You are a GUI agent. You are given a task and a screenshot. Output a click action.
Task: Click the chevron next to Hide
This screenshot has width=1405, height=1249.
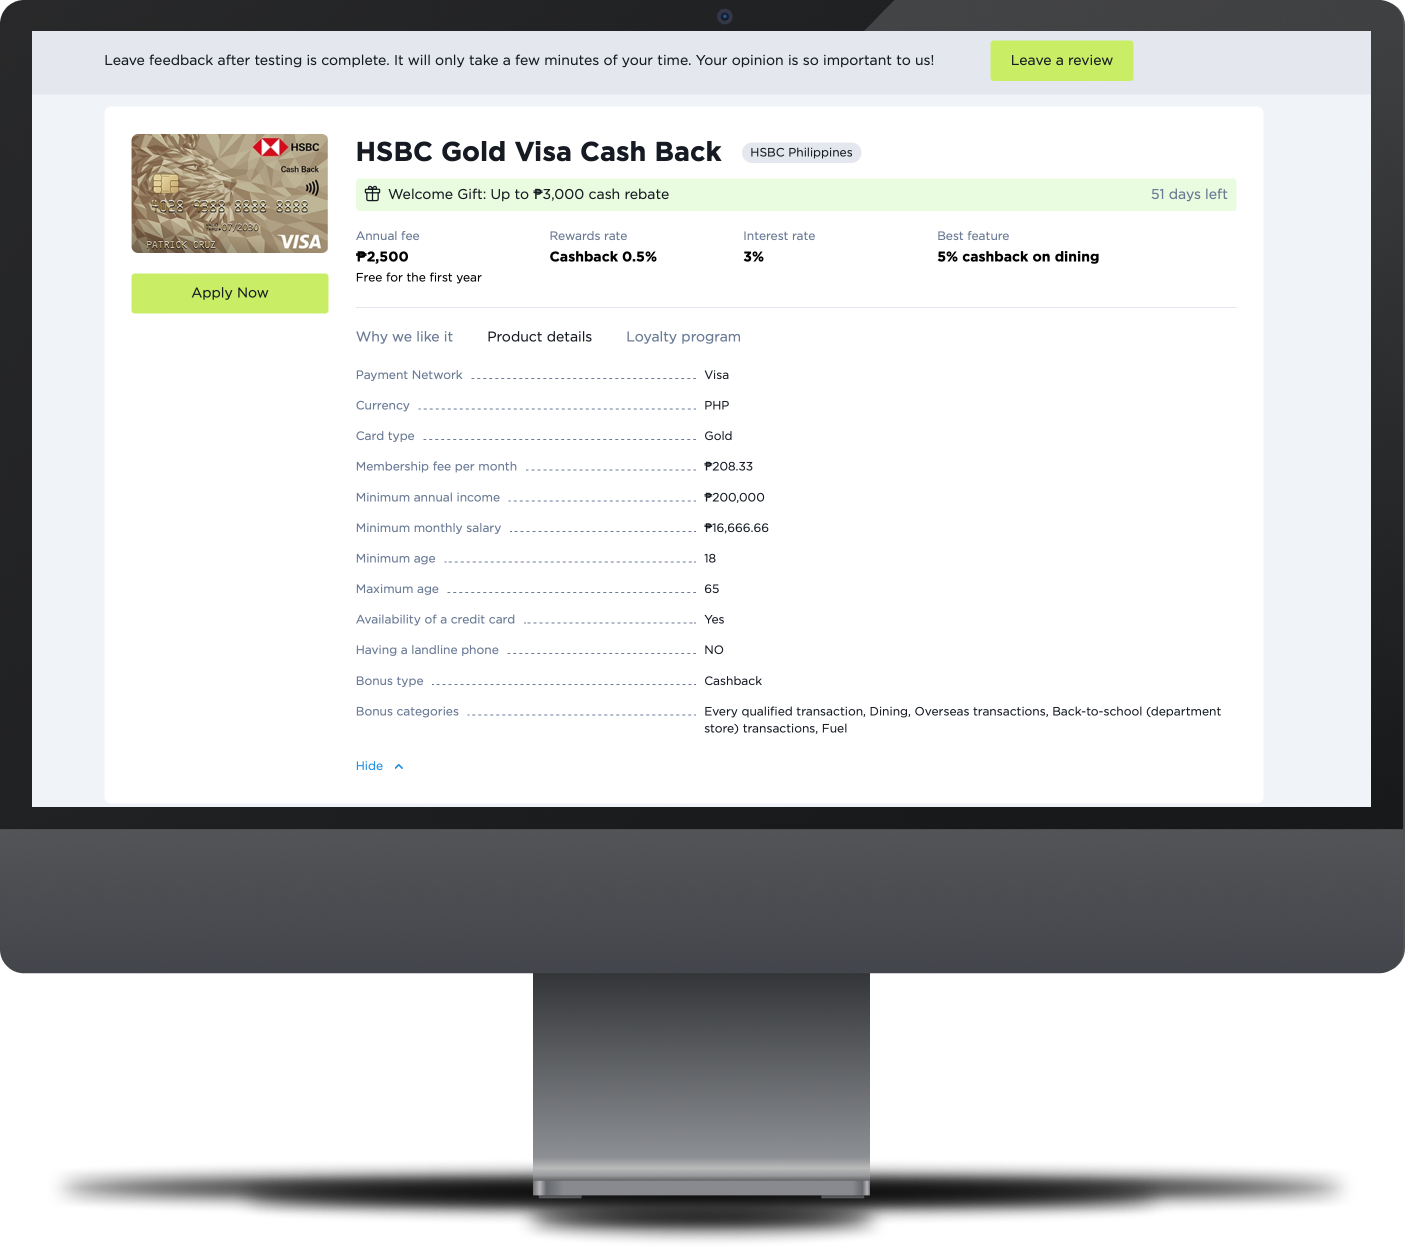click(x=399, y=767)
